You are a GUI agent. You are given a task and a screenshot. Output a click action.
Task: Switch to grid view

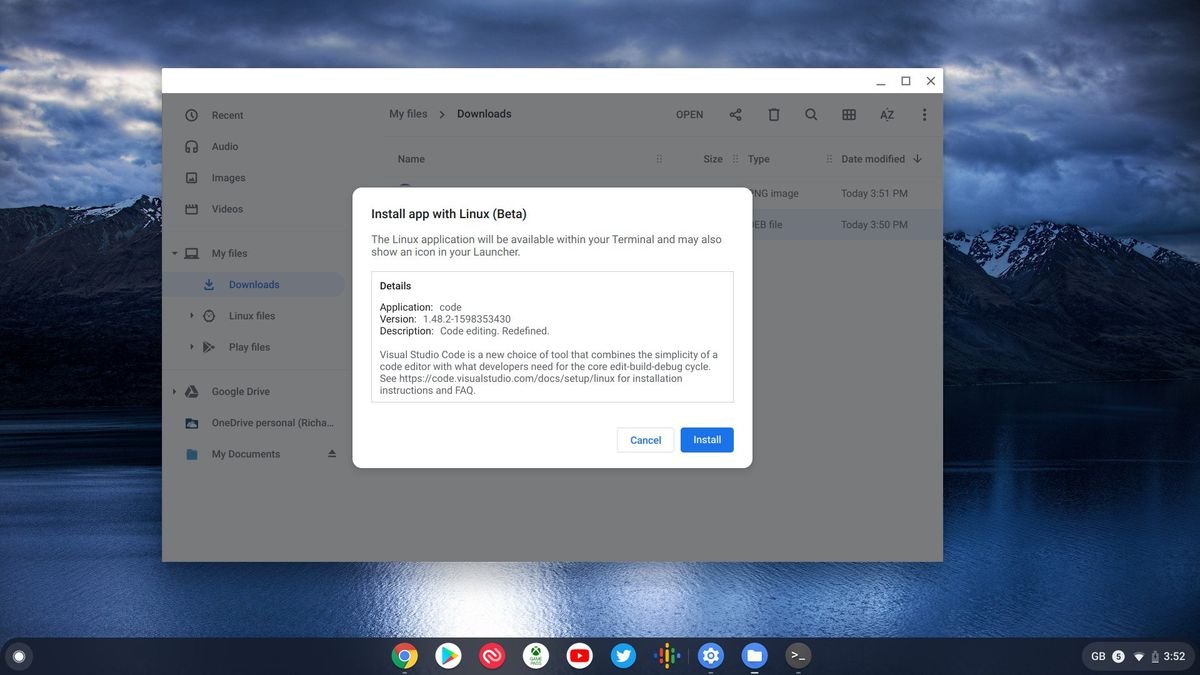(x=848, y=114)
